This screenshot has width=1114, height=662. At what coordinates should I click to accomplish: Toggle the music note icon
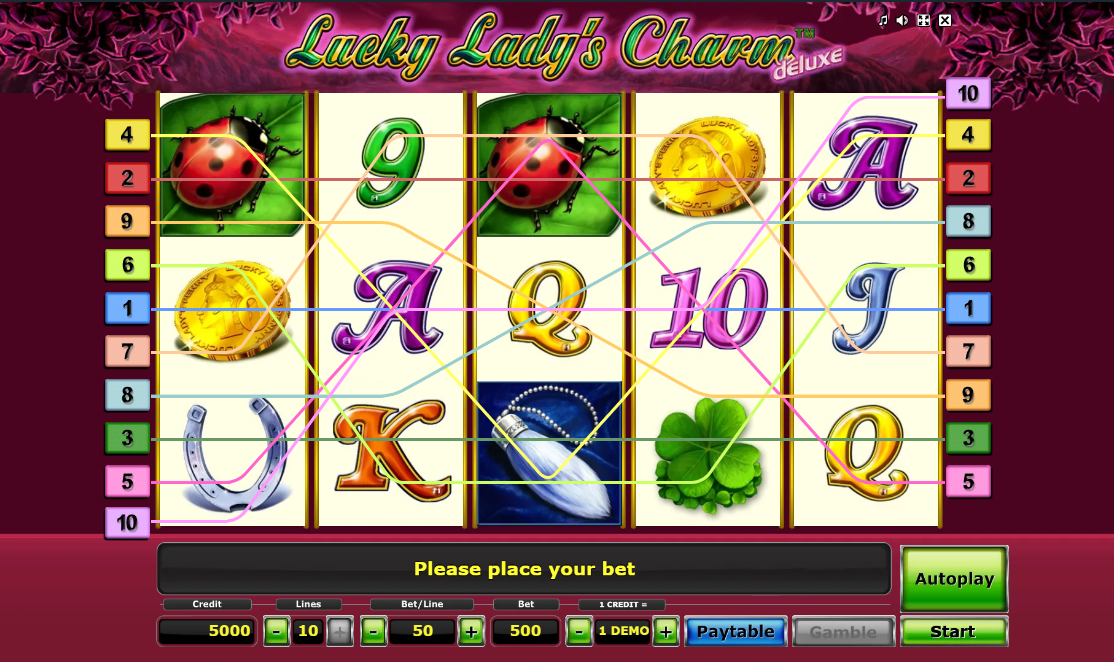coord(883,21)
